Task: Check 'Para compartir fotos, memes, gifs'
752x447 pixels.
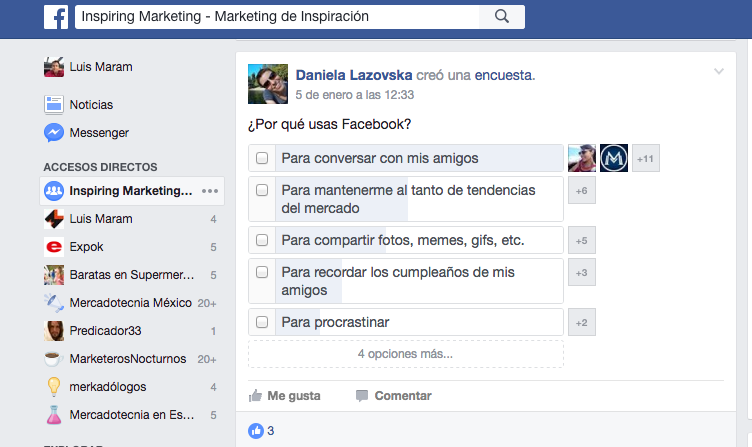Action: click(x=262, y=240)
